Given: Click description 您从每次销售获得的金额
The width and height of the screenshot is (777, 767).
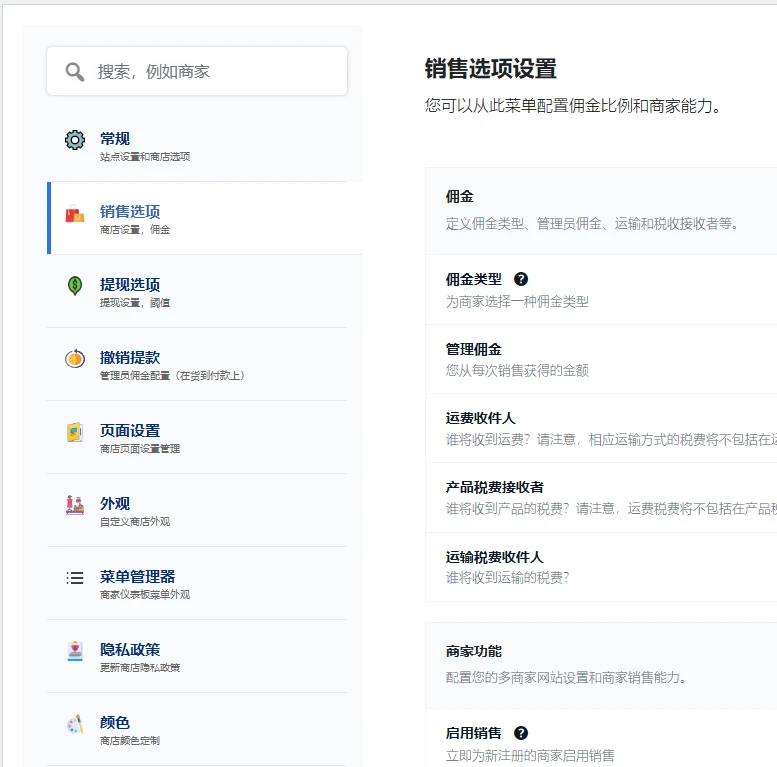Looking at the screenshot, I should point(517,371).
